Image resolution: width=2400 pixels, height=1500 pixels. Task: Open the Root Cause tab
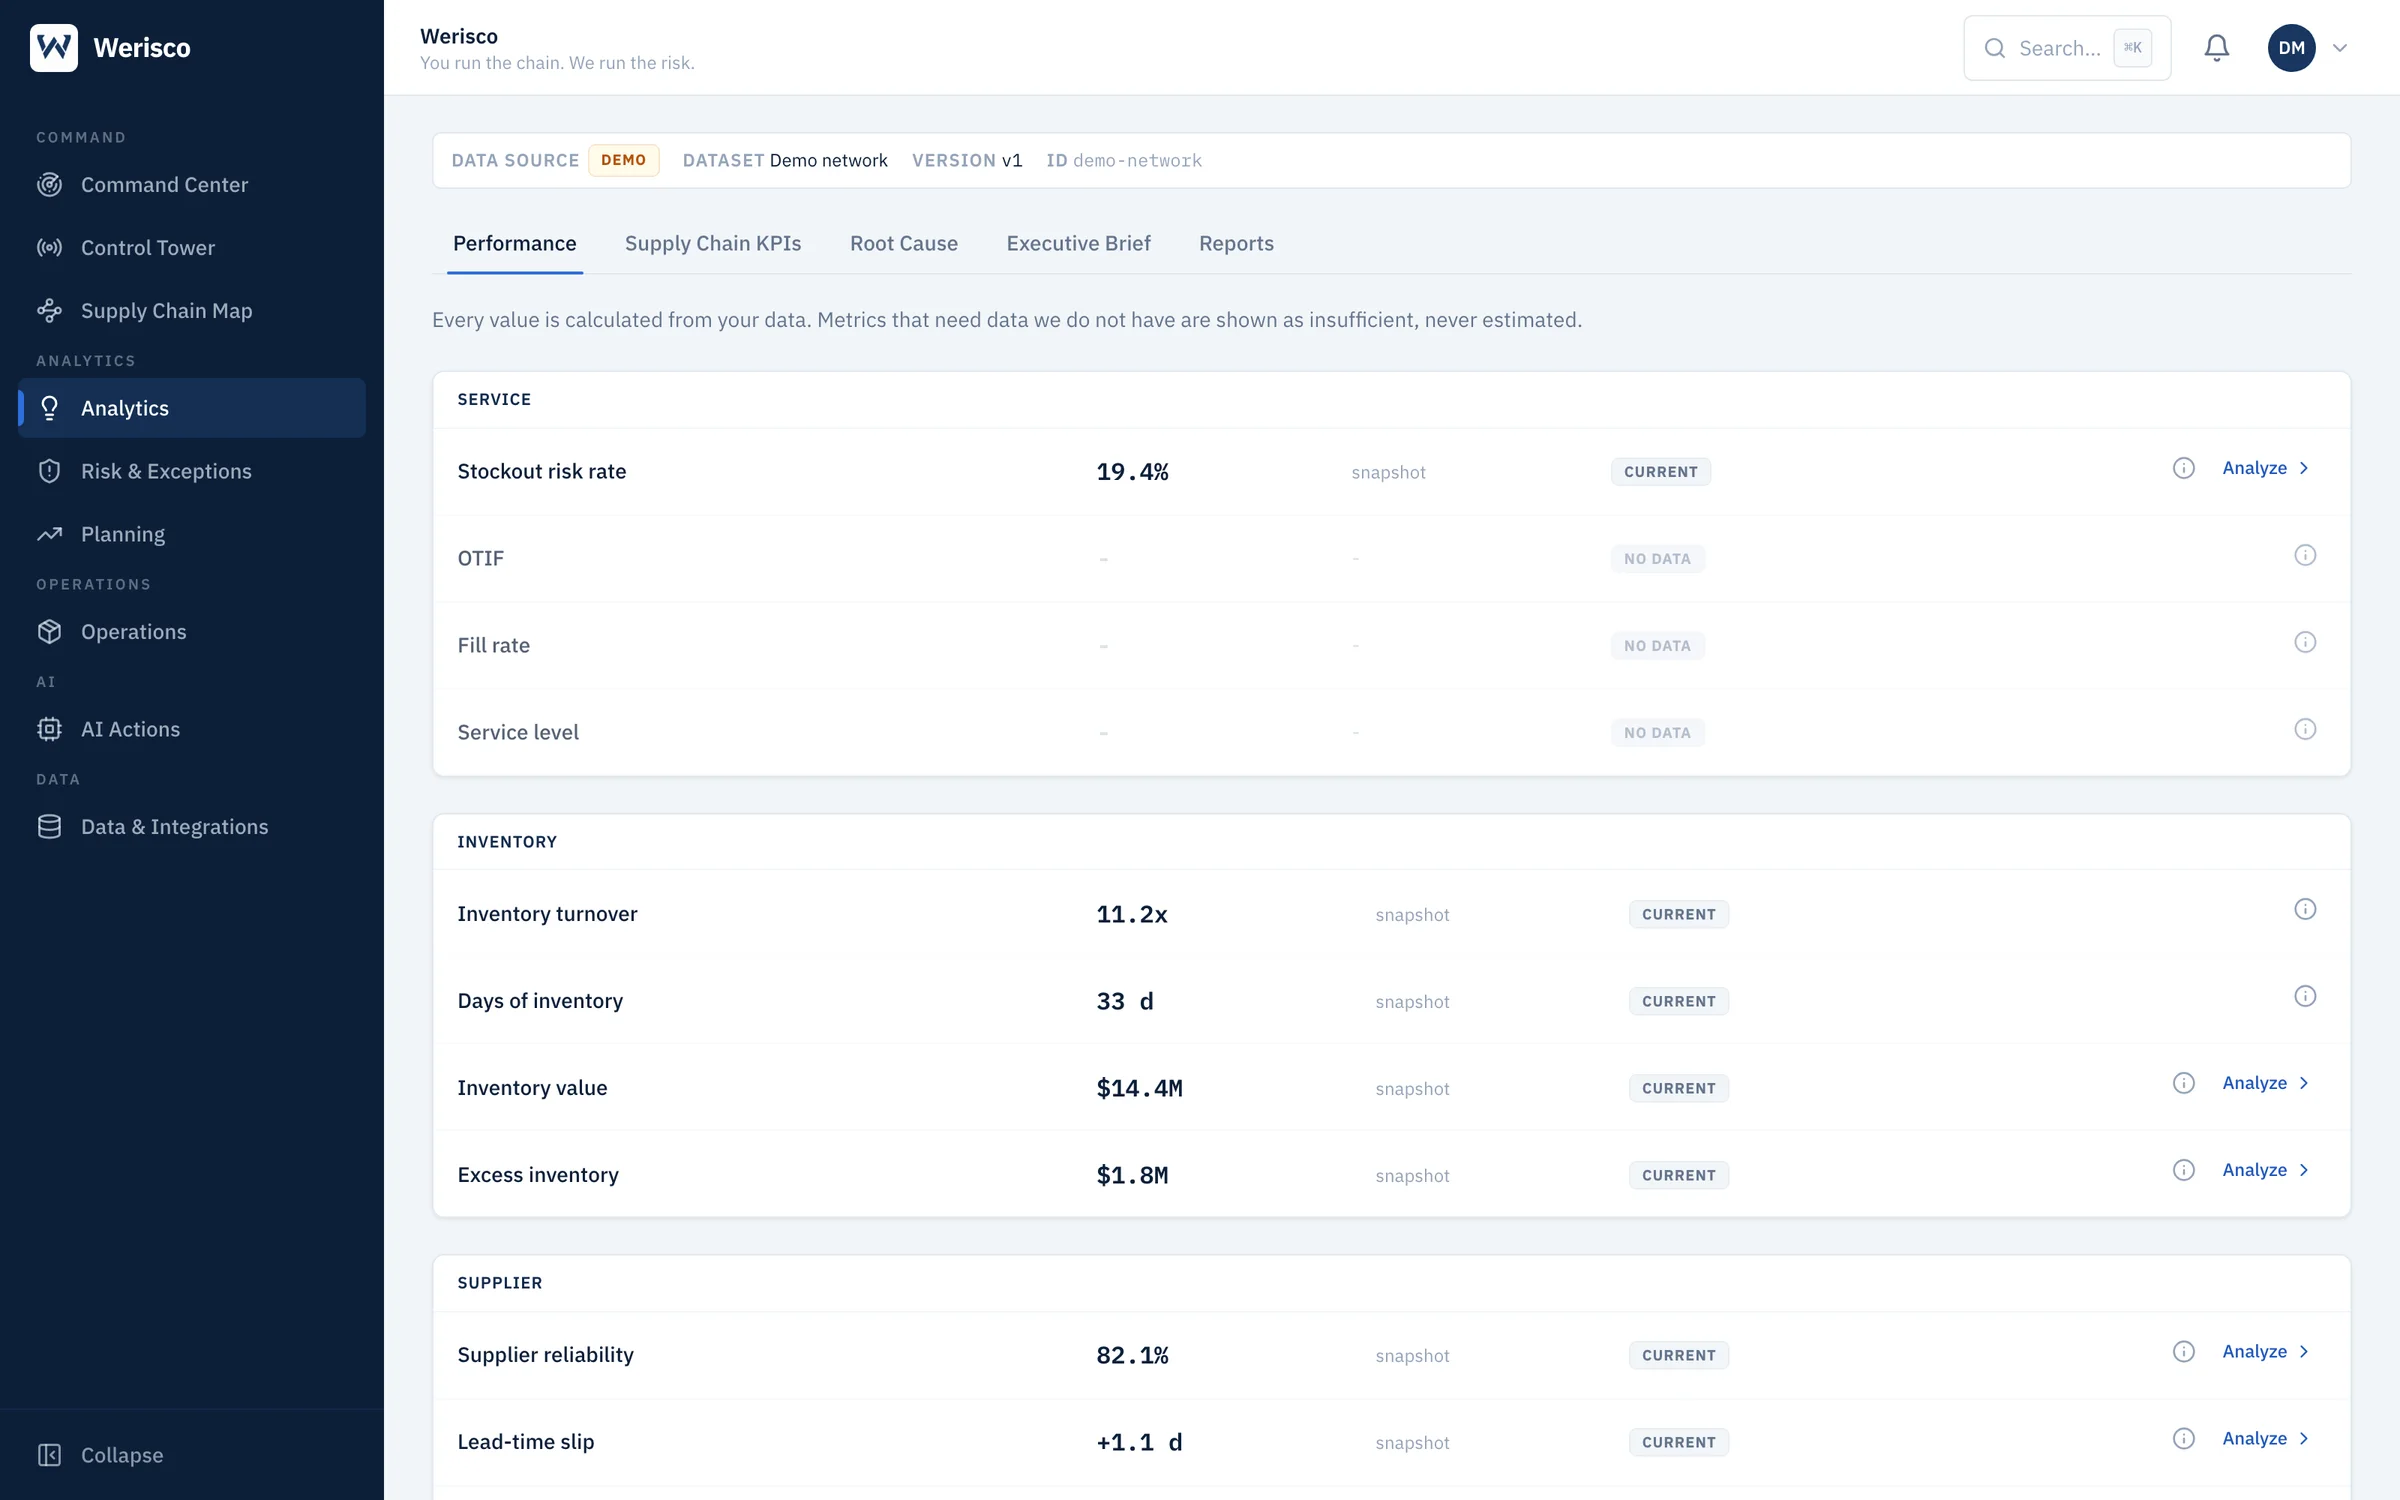tap(904, 244)
